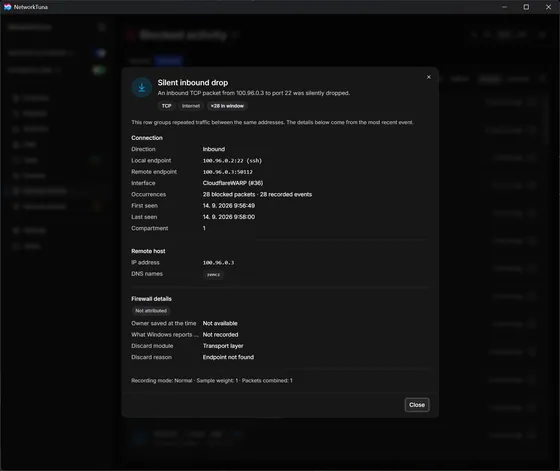Click the Endpoint not found discard reason

tap(228, 357)
